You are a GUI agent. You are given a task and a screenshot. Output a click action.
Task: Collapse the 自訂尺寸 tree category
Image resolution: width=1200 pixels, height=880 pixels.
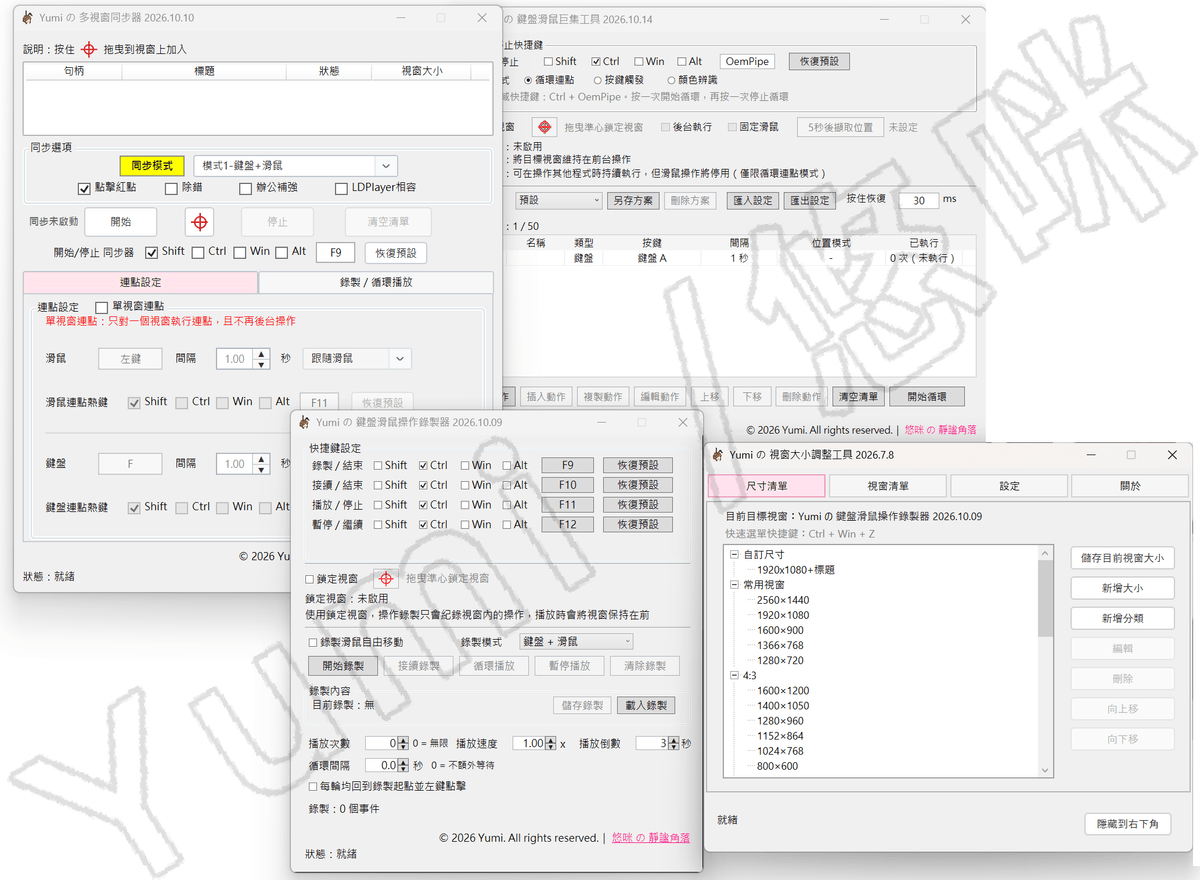click(x=735, y=555)
